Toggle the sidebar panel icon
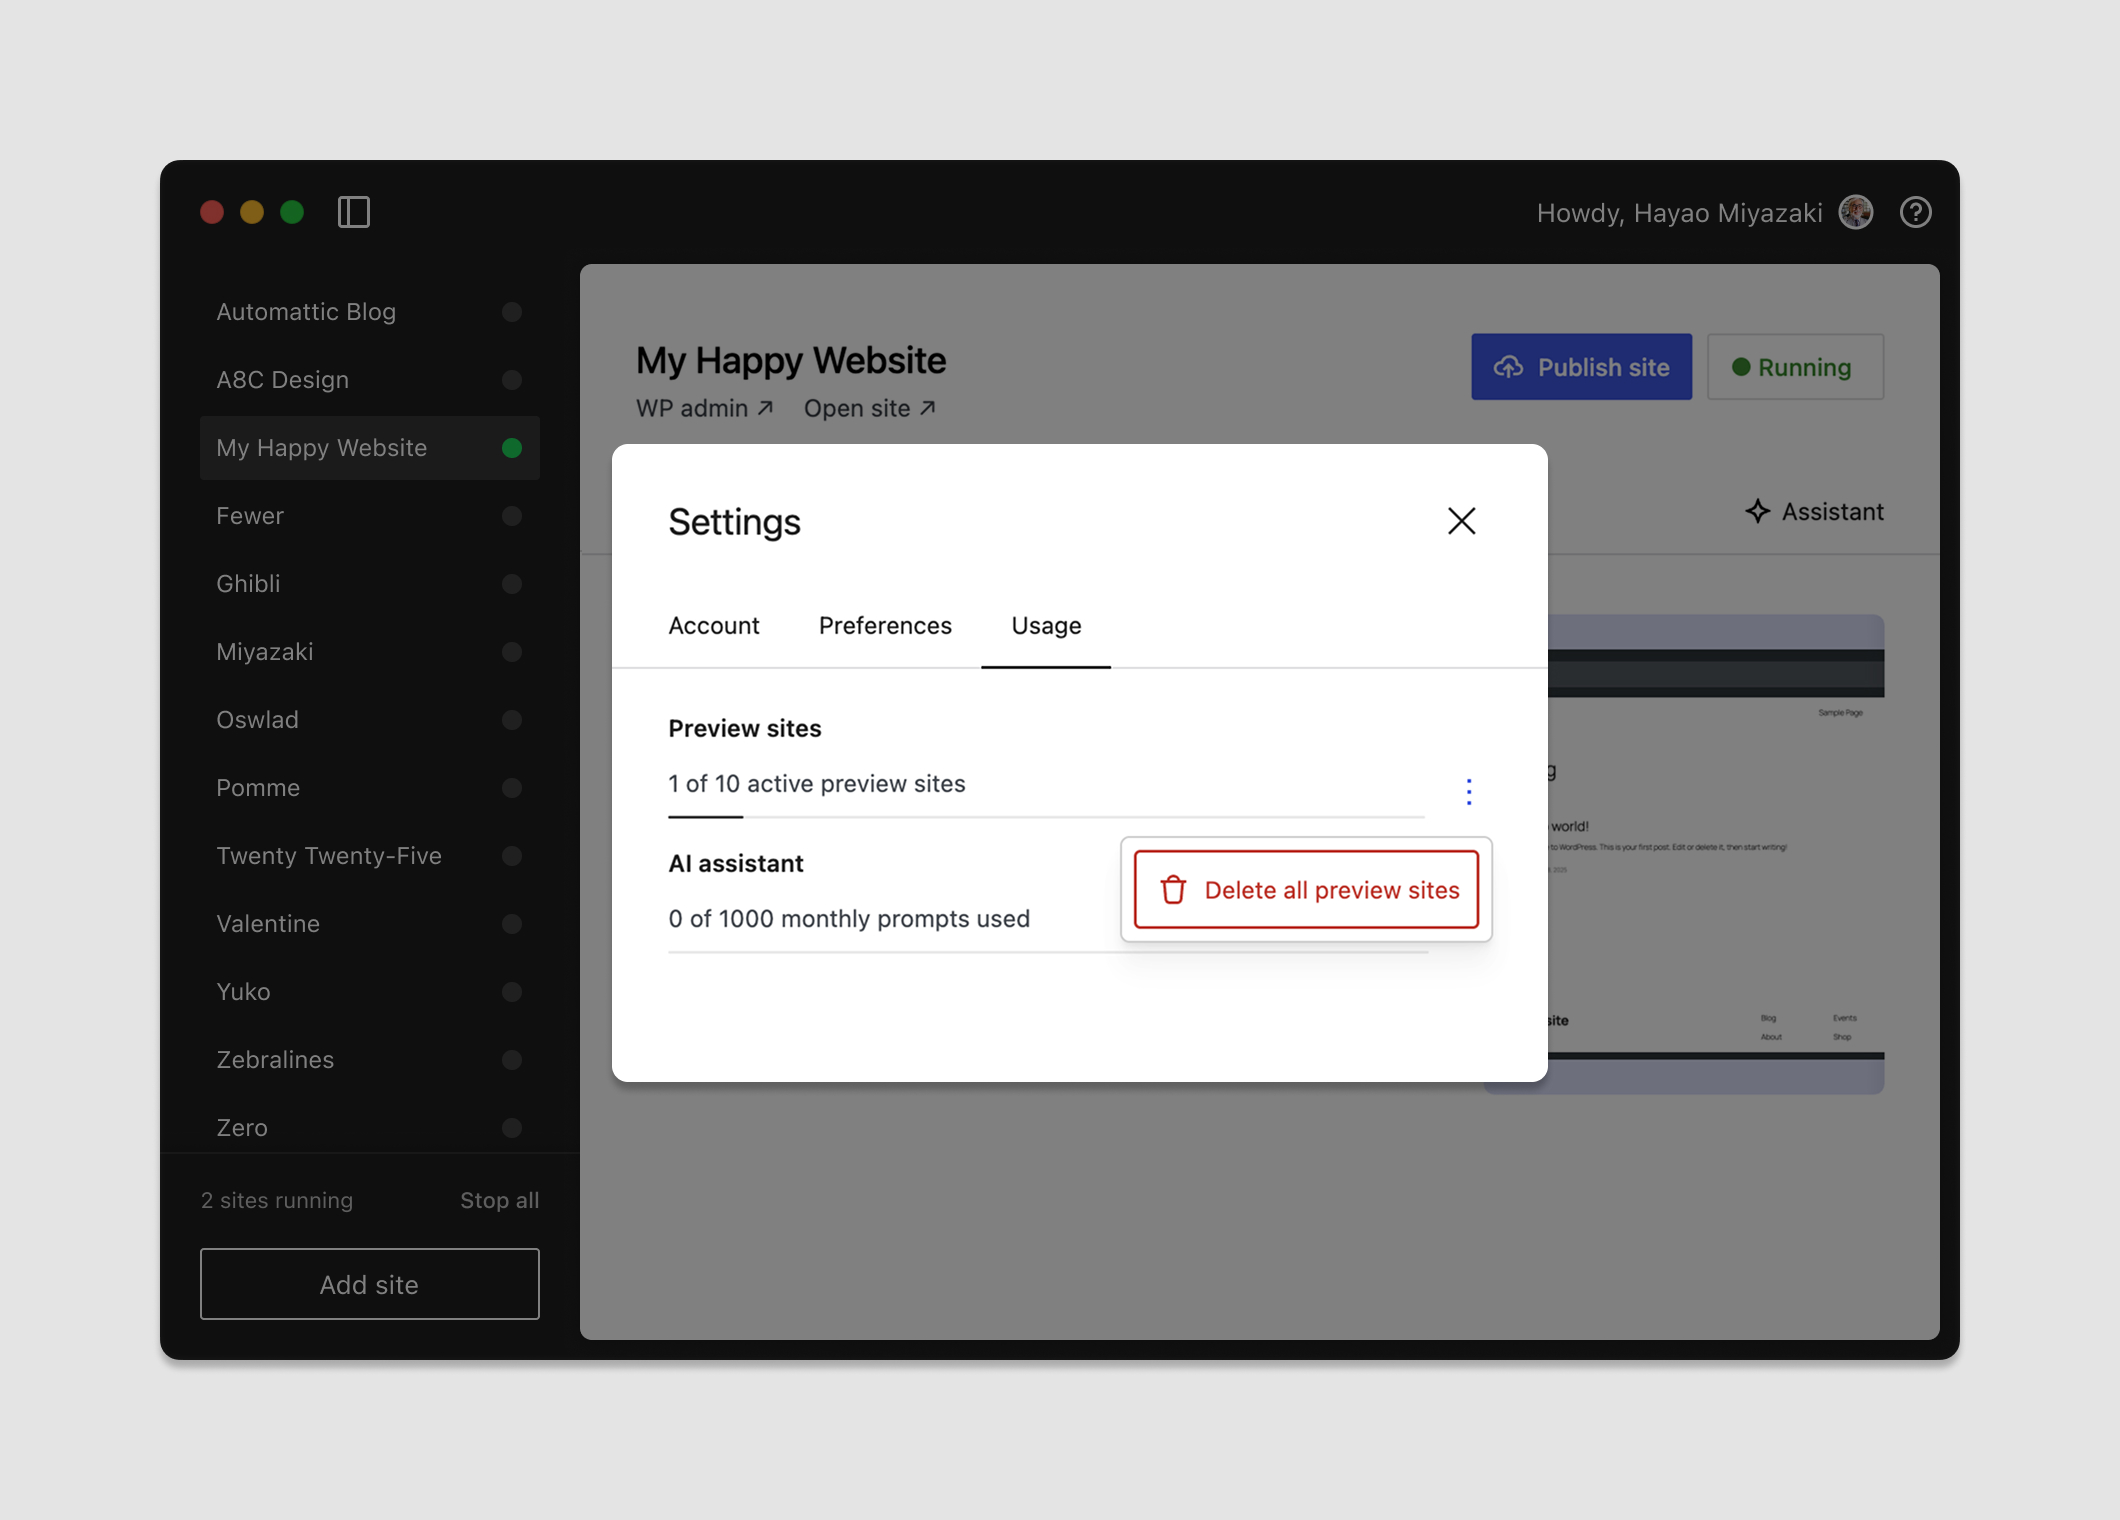Screen dimensions: 2120x1520 (x=354, y=212)
